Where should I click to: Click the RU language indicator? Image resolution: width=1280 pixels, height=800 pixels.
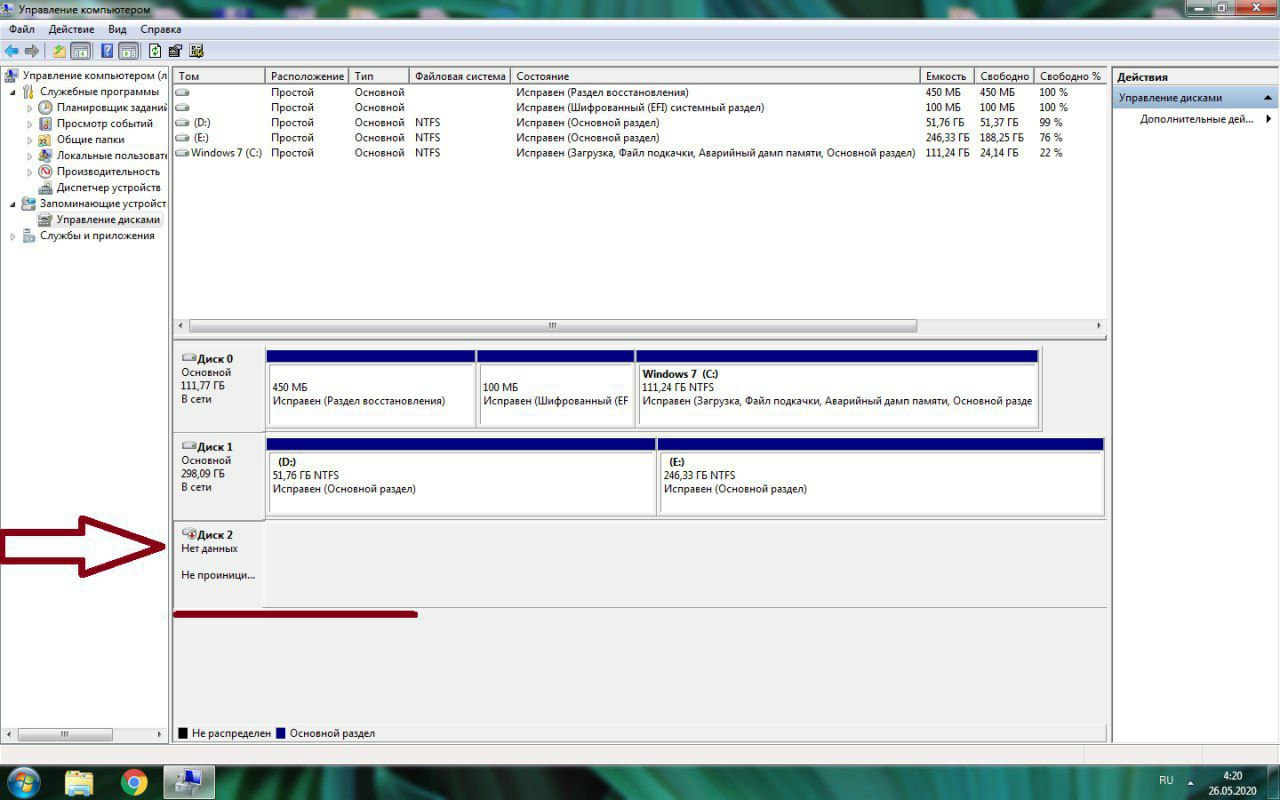click(x=1166, y=780)
